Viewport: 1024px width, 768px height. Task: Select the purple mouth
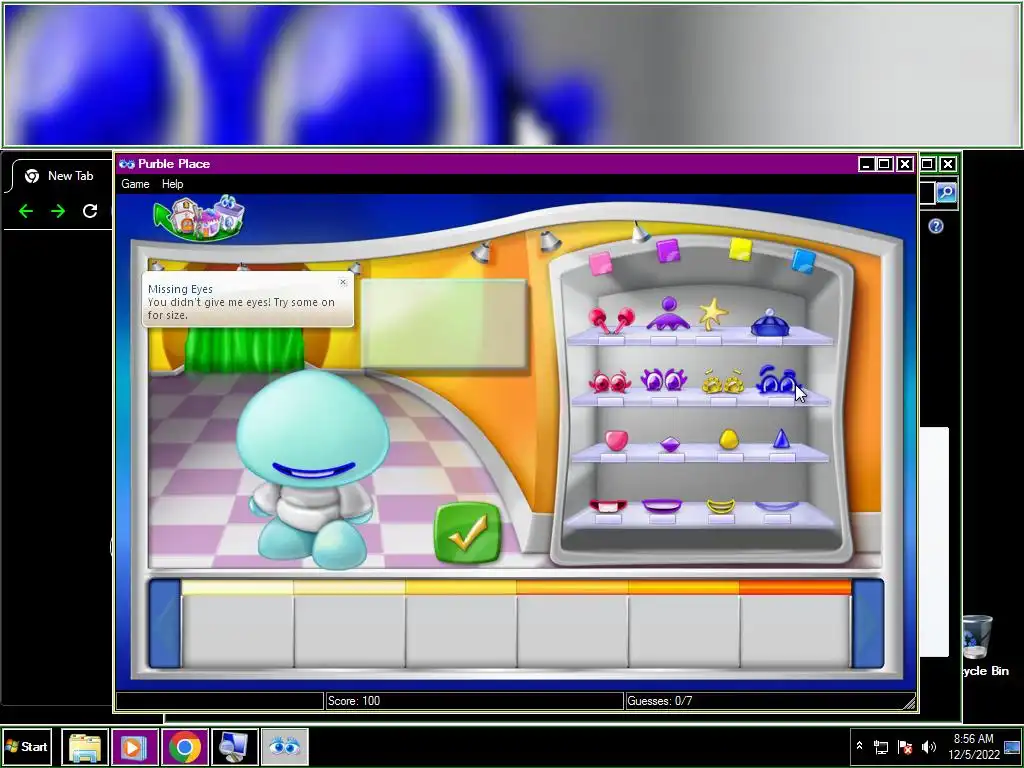(x=662, y=505)
